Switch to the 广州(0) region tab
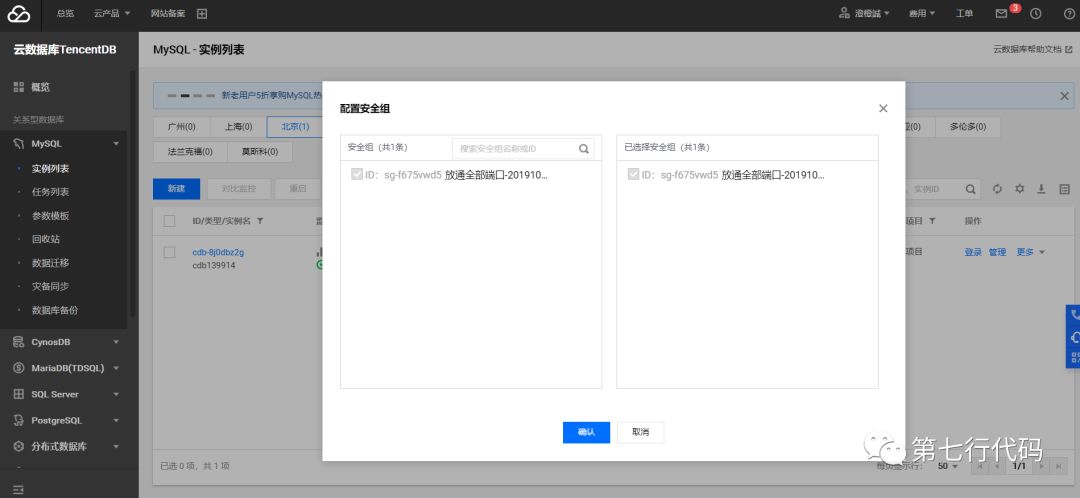 click(181, 127)
